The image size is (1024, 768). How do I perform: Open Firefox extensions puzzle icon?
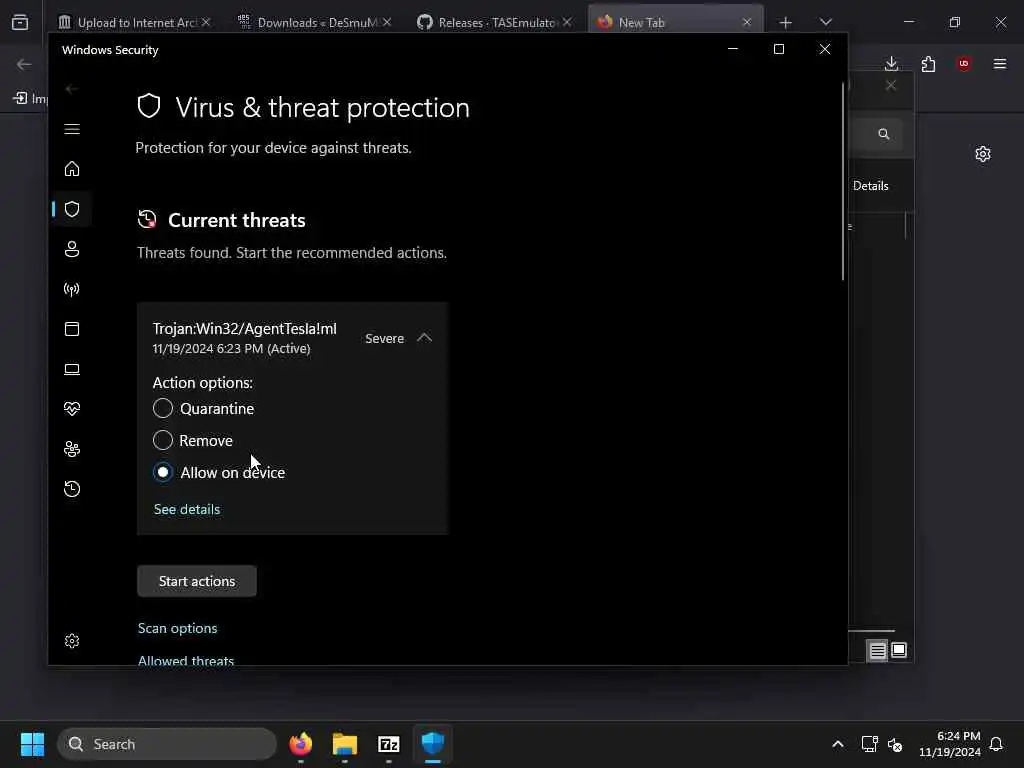928,64
